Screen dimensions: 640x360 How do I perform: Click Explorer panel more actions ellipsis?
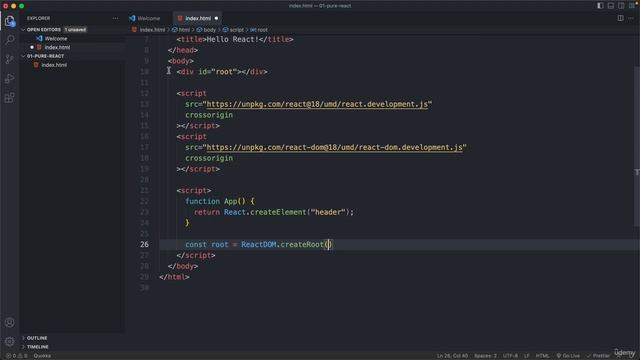coord(116,18)
